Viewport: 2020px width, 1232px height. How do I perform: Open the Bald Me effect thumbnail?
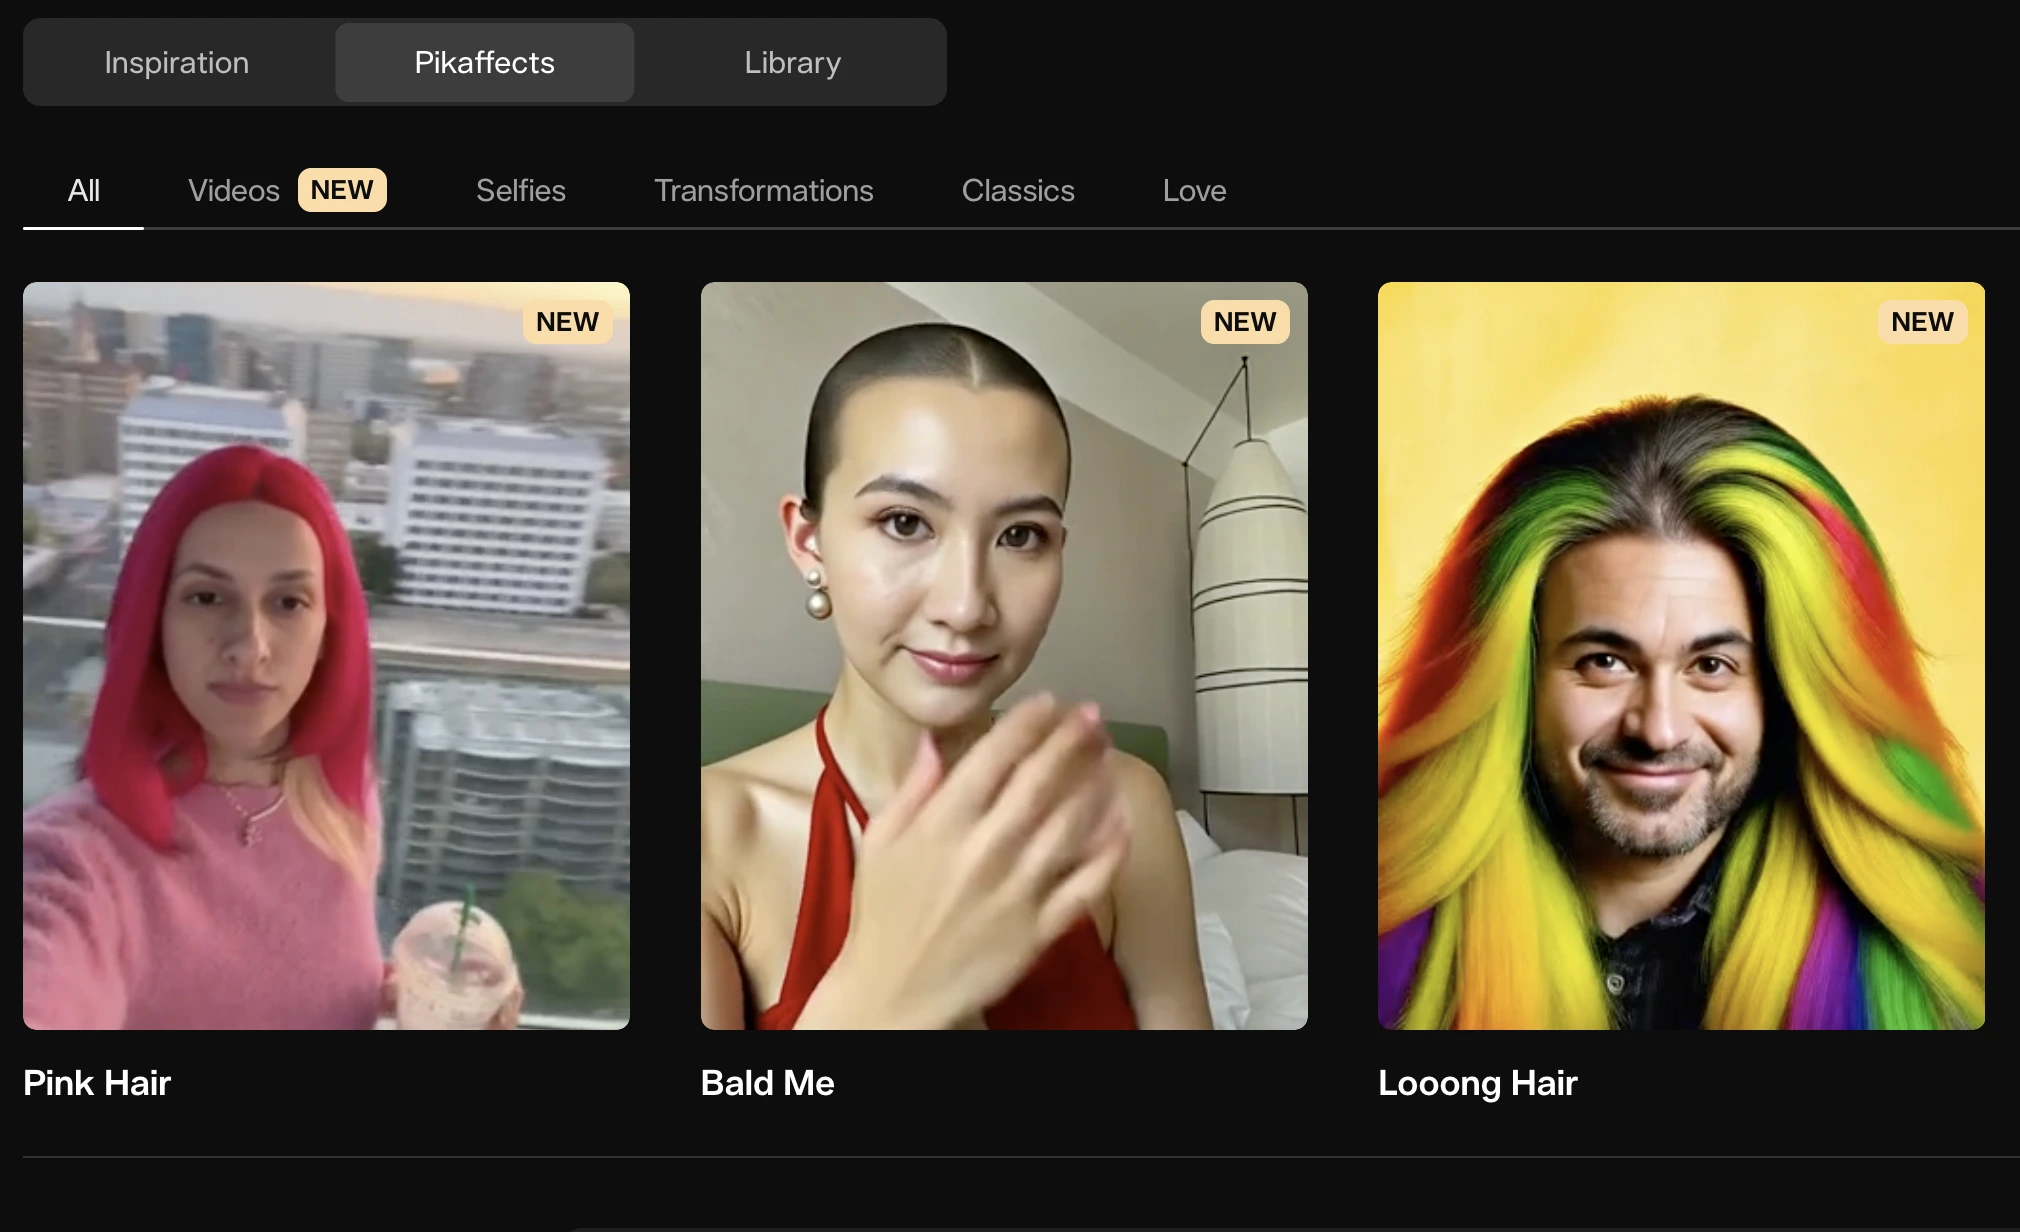(1004, 655)
